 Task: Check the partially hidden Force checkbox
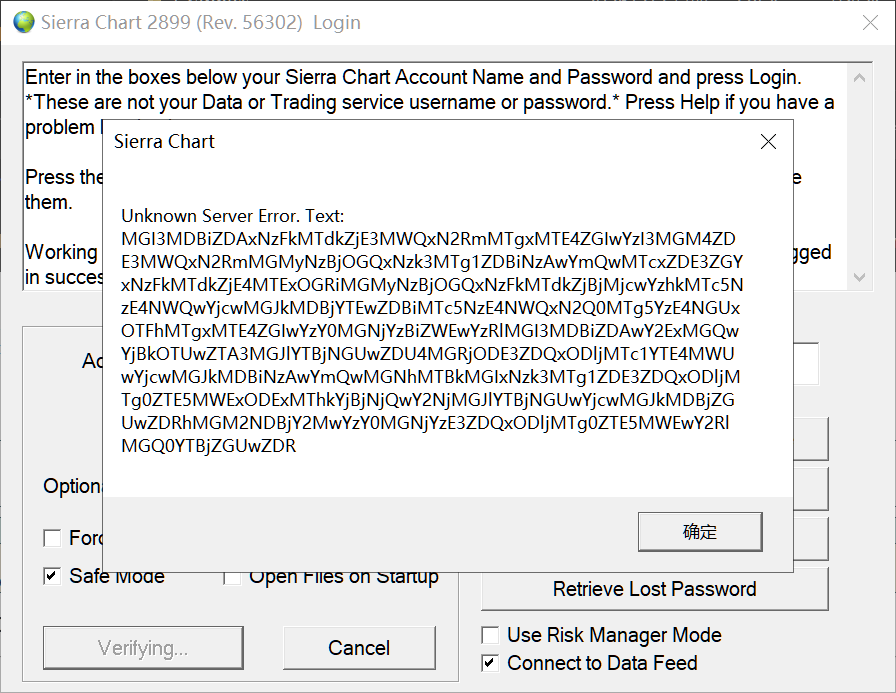point(52,538)
